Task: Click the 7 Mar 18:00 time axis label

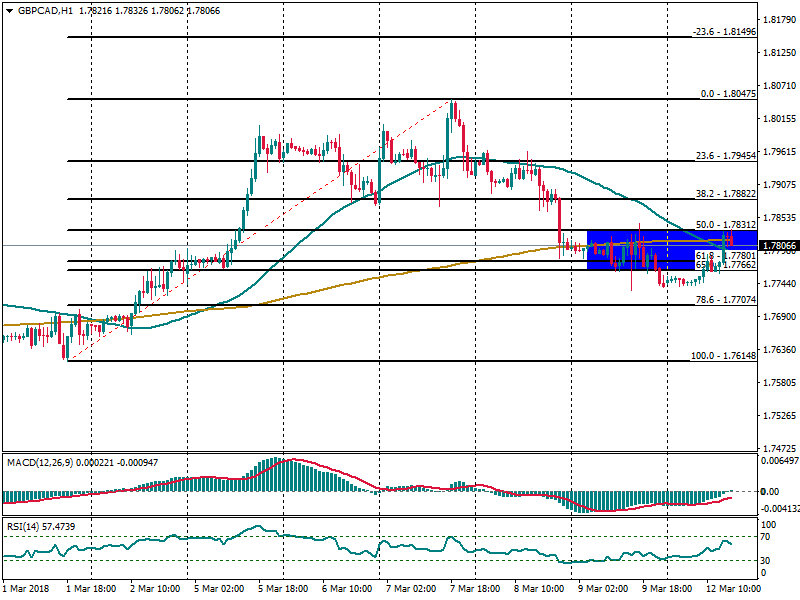Action: pos(474,590)
